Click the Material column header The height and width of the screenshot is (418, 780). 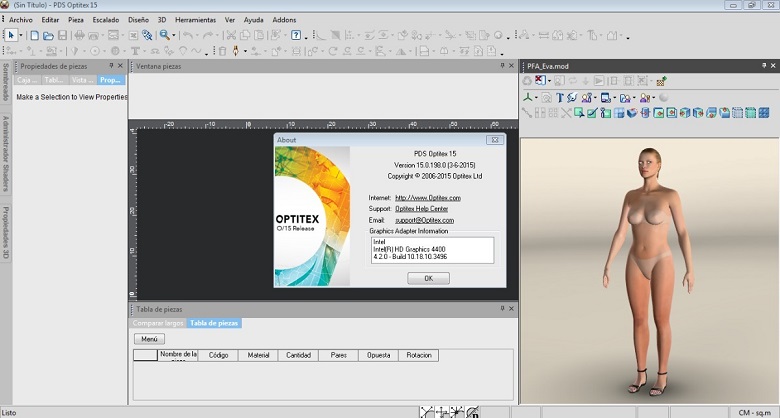tap(258, 355)
